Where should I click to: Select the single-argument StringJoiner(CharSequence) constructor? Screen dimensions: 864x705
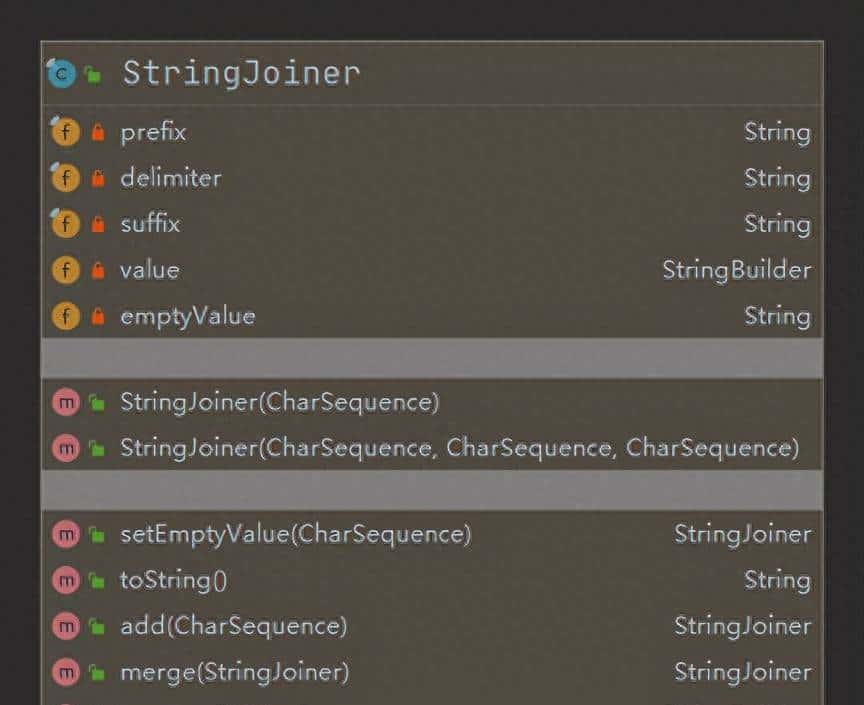tap(279, 402)
